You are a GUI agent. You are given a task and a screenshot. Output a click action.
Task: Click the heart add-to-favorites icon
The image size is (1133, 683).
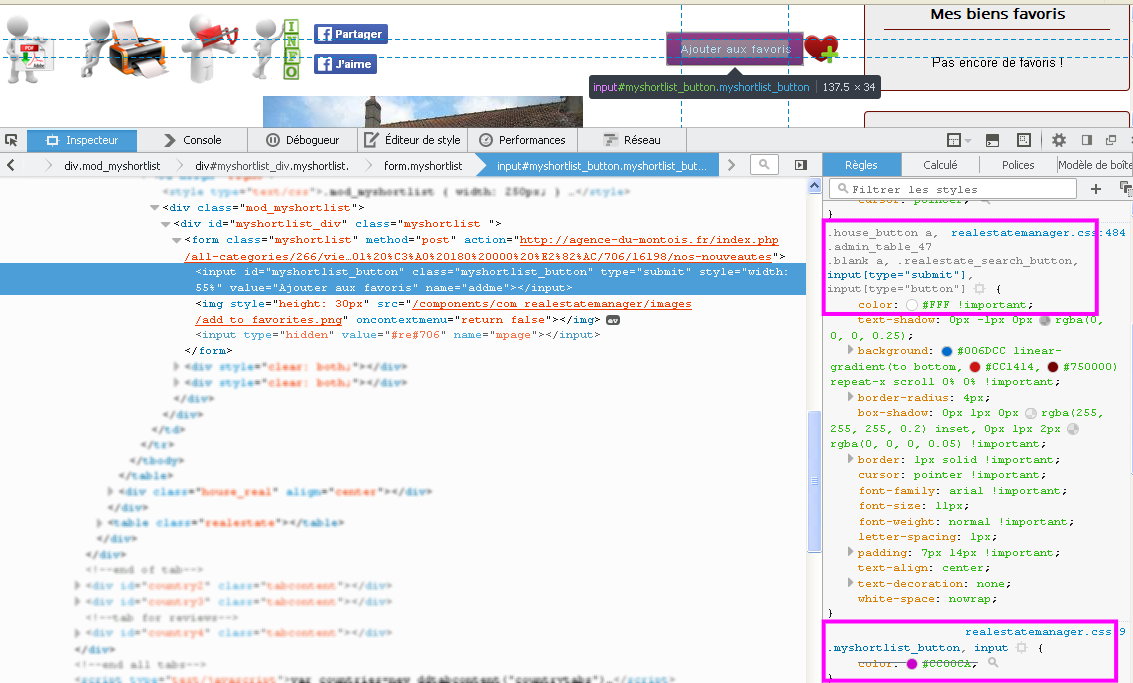click(x=822, y=48)
